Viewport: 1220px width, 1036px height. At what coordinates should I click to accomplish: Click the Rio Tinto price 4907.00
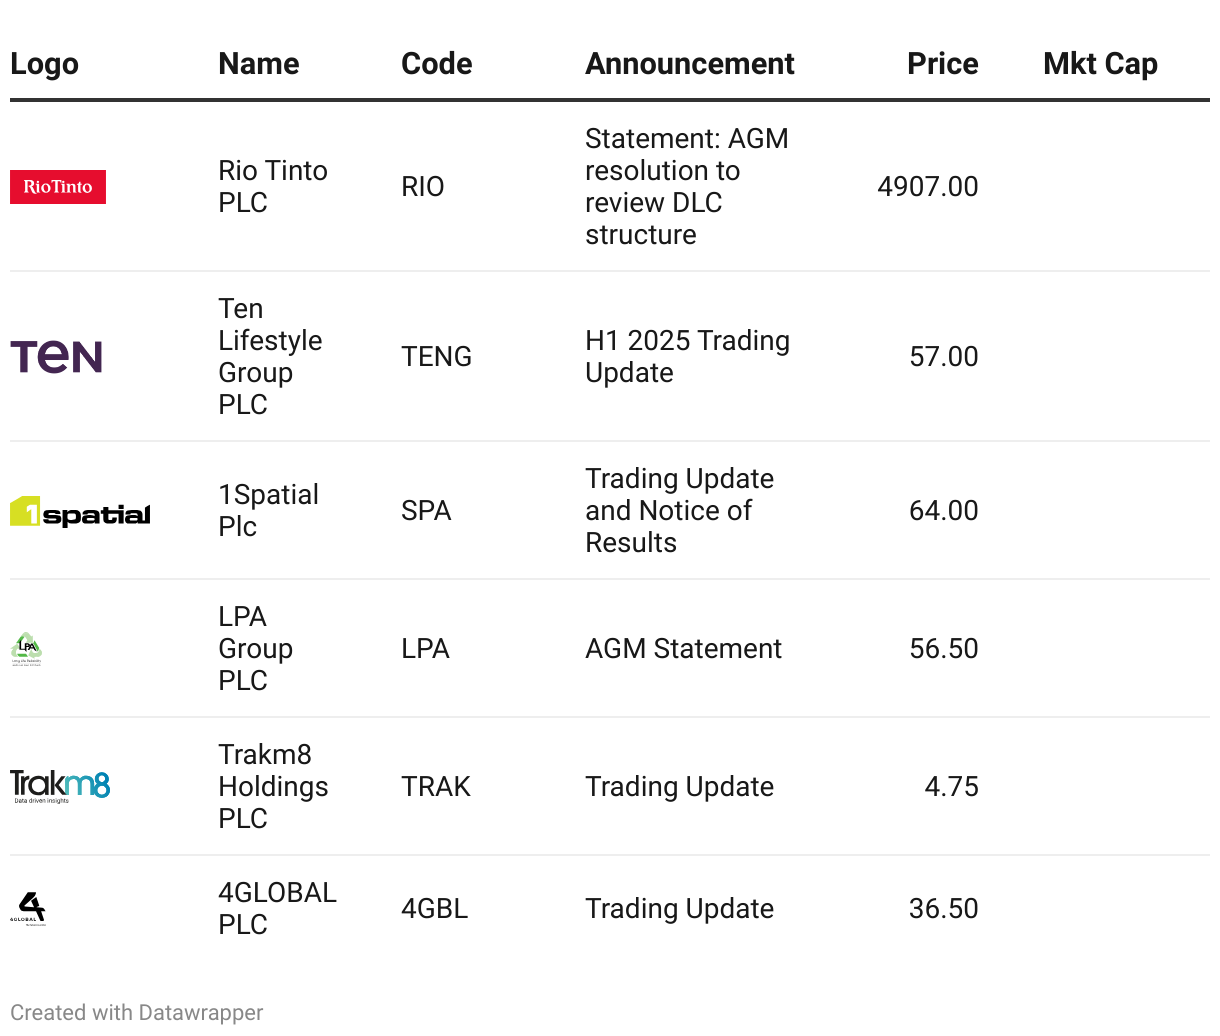click(x=928, y=187)
